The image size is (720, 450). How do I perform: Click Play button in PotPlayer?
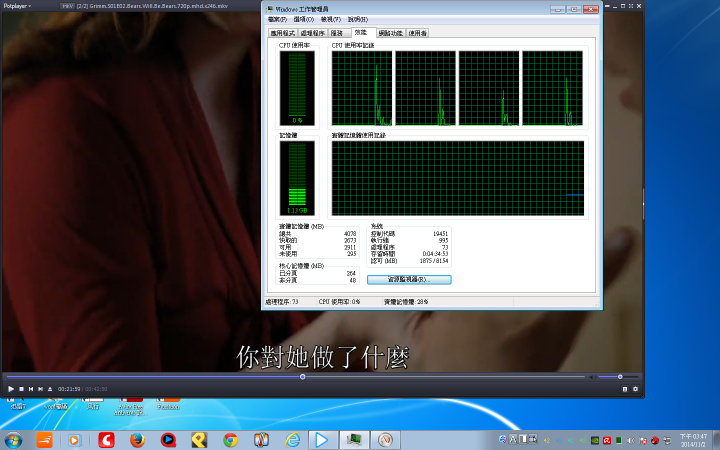pos(11,389)
